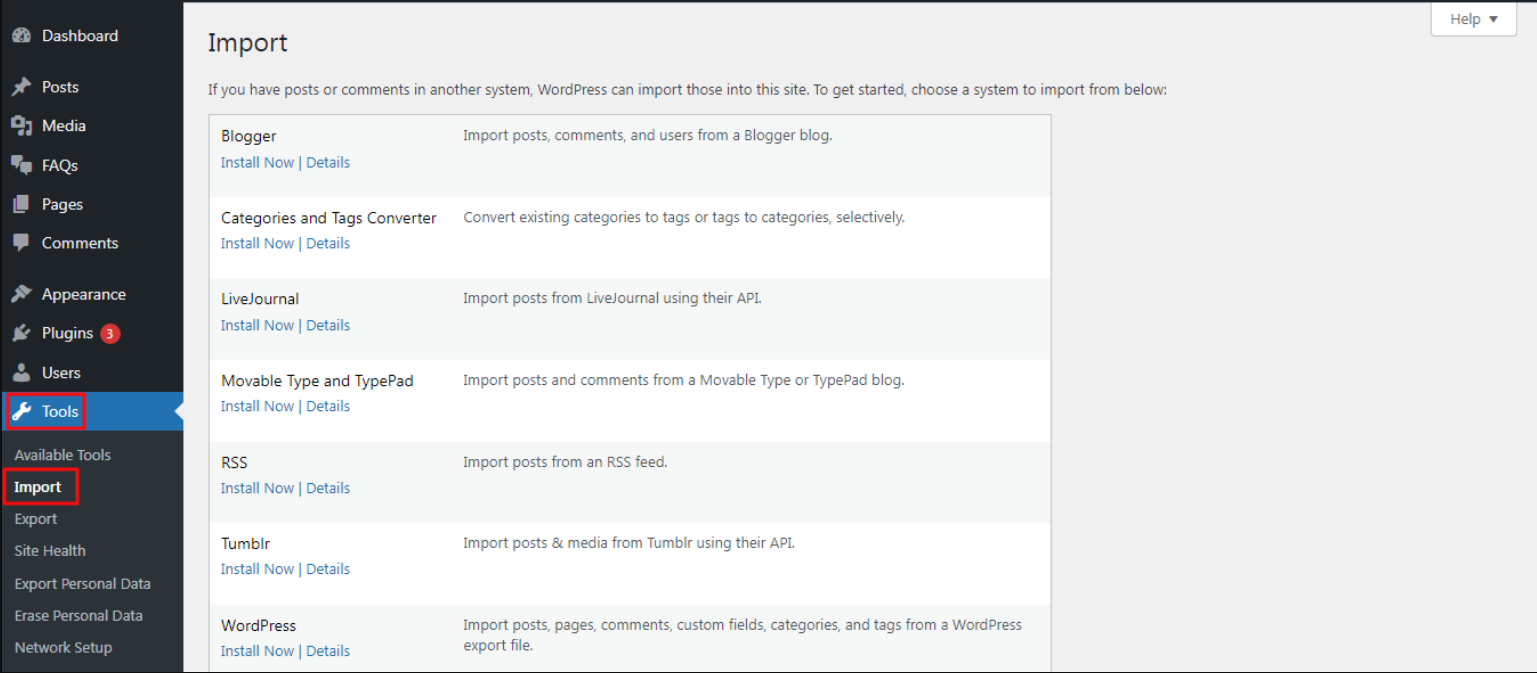
Task: Click the Blogger importer title
Action: (248, 136)
